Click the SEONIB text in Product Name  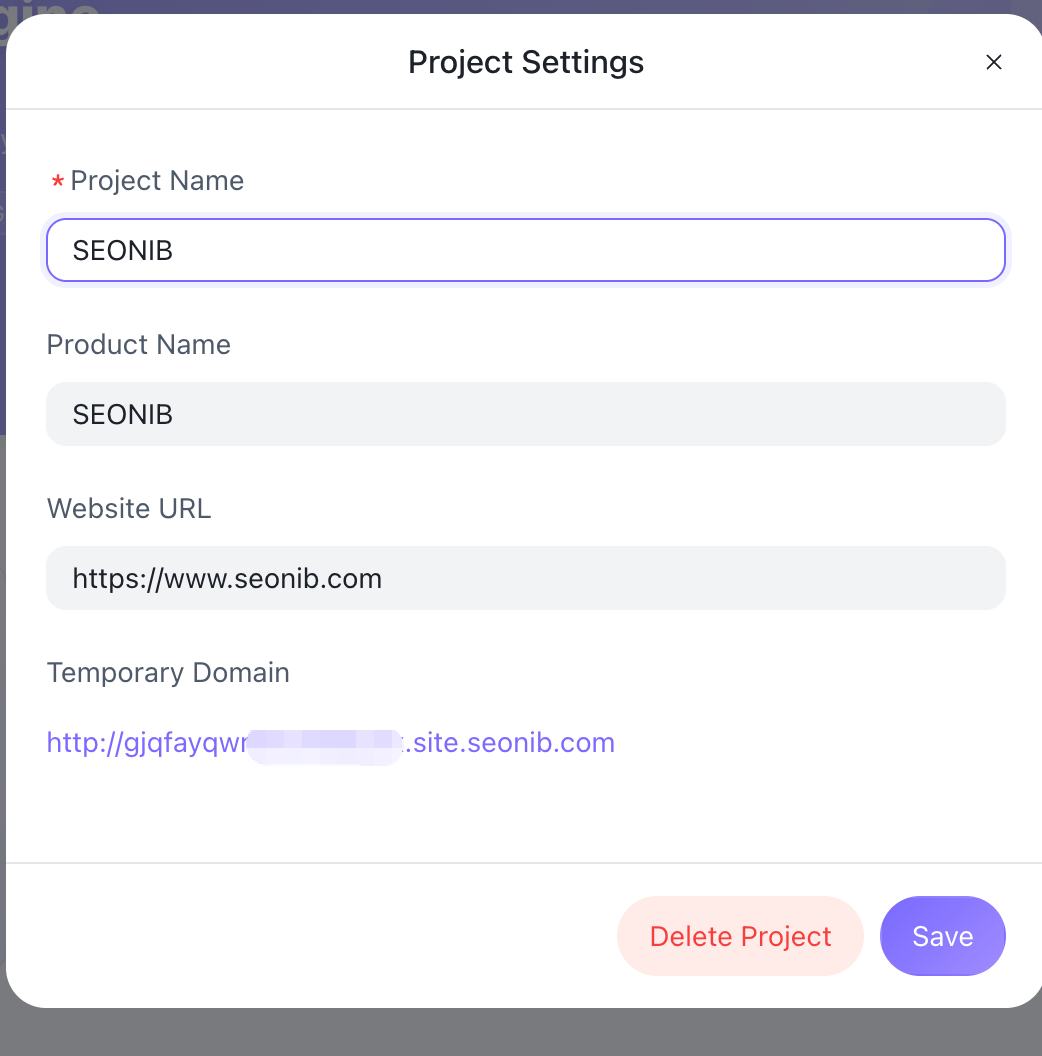[123, 414]
